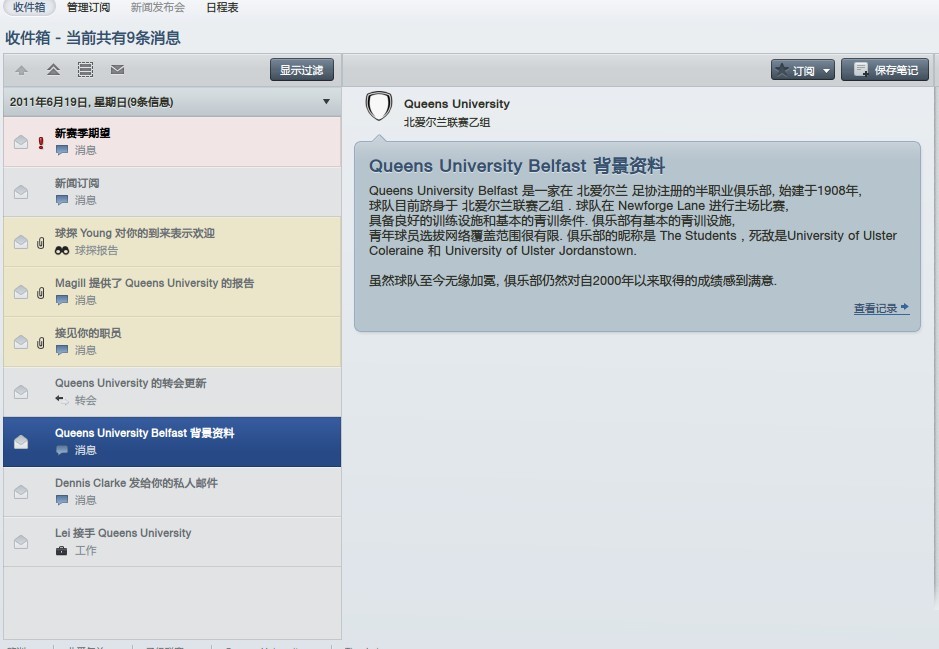The height and width of the screenshot is (649, 939).
Task: Open envelope icon beside 新闻订阅
Action: click(x=21, y=192)
